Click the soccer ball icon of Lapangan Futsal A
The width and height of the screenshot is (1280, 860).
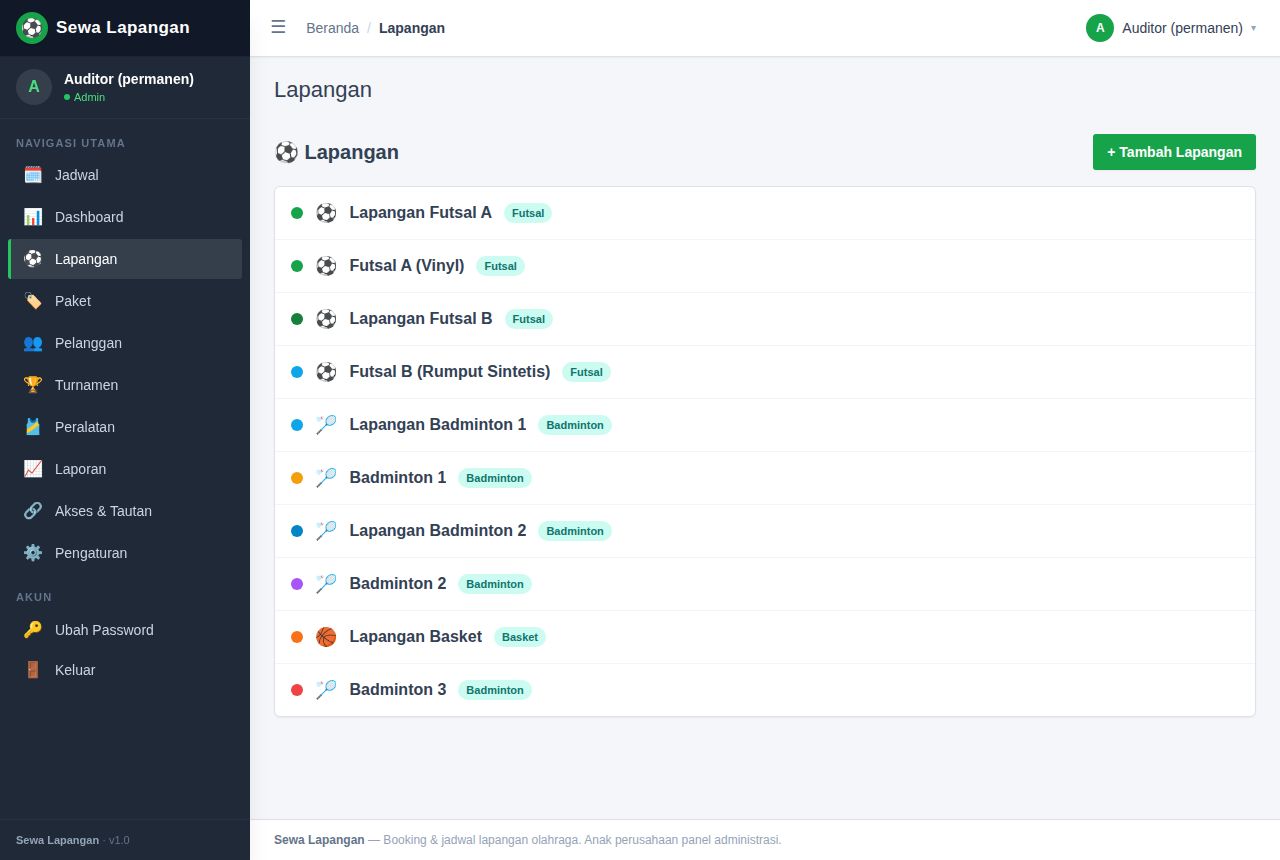tap(326, 213)
